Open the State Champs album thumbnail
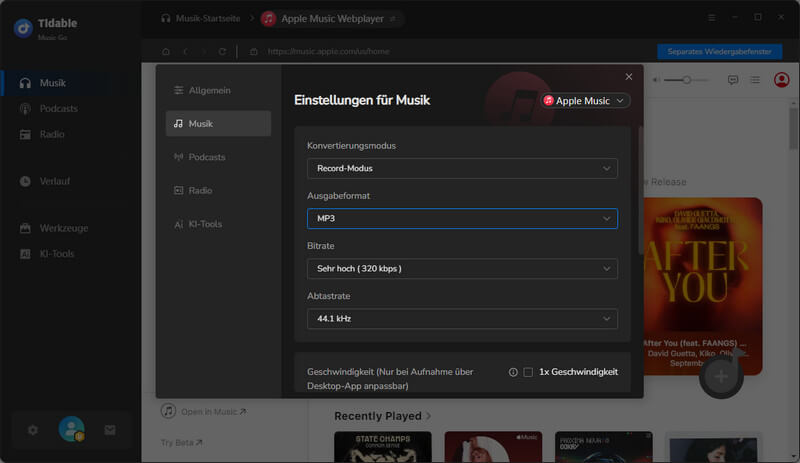Image resolution: width=800 pixels, height=463 pixels. click(383, 447)
